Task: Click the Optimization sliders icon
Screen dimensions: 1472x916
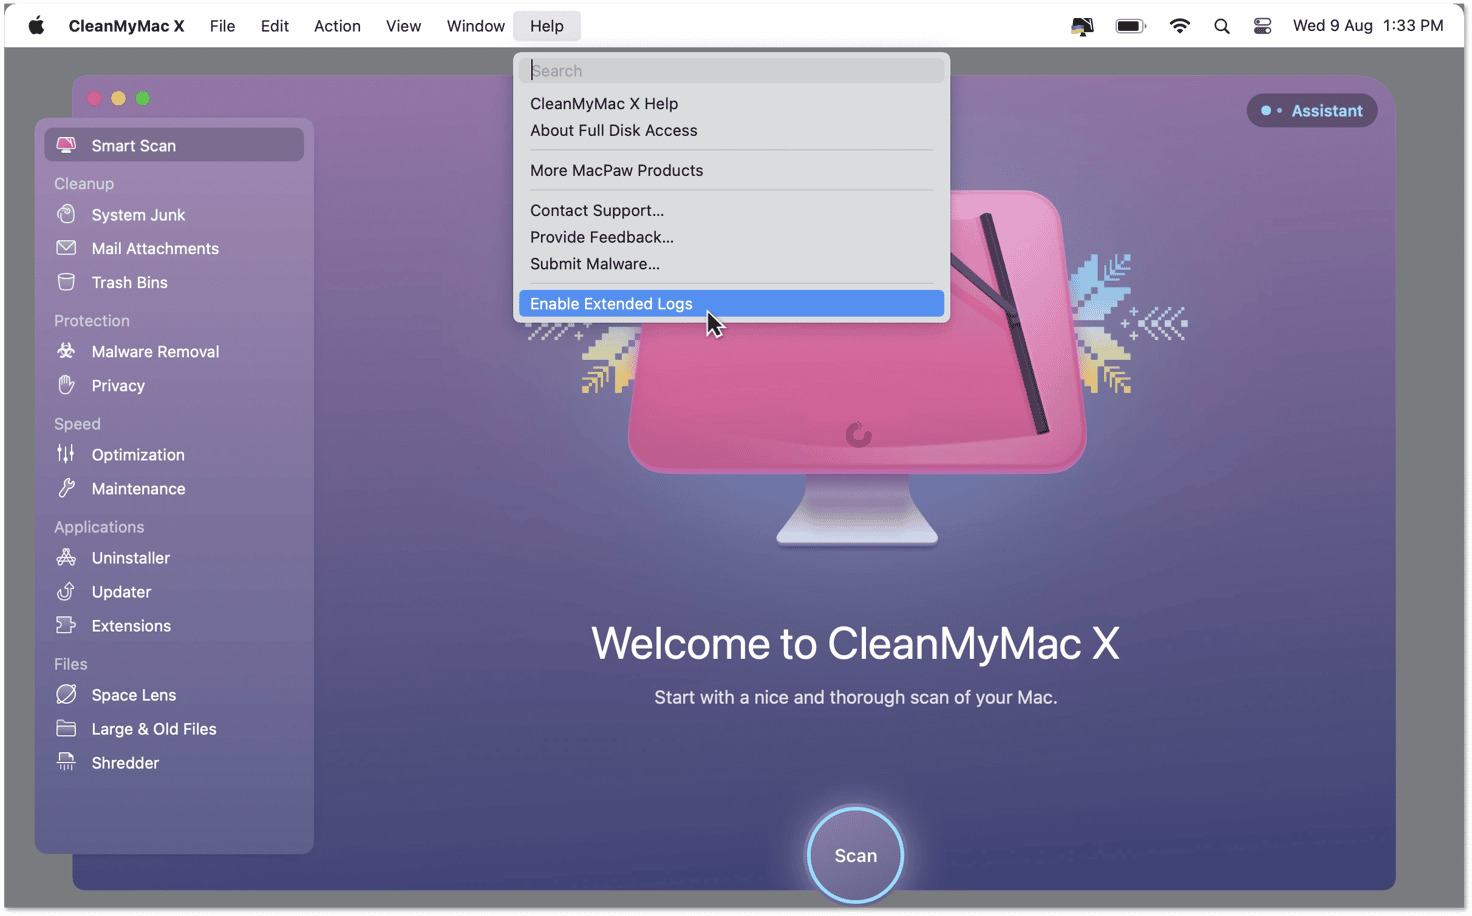Action: 66,454
